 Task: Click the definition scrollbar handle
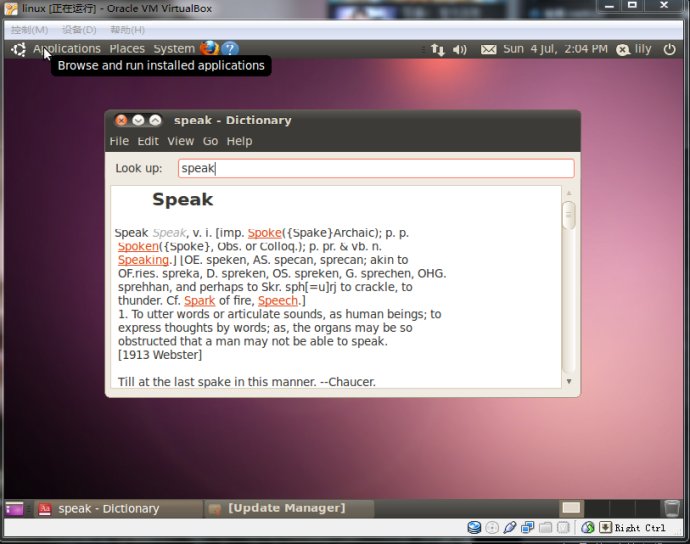pos(569,215)
